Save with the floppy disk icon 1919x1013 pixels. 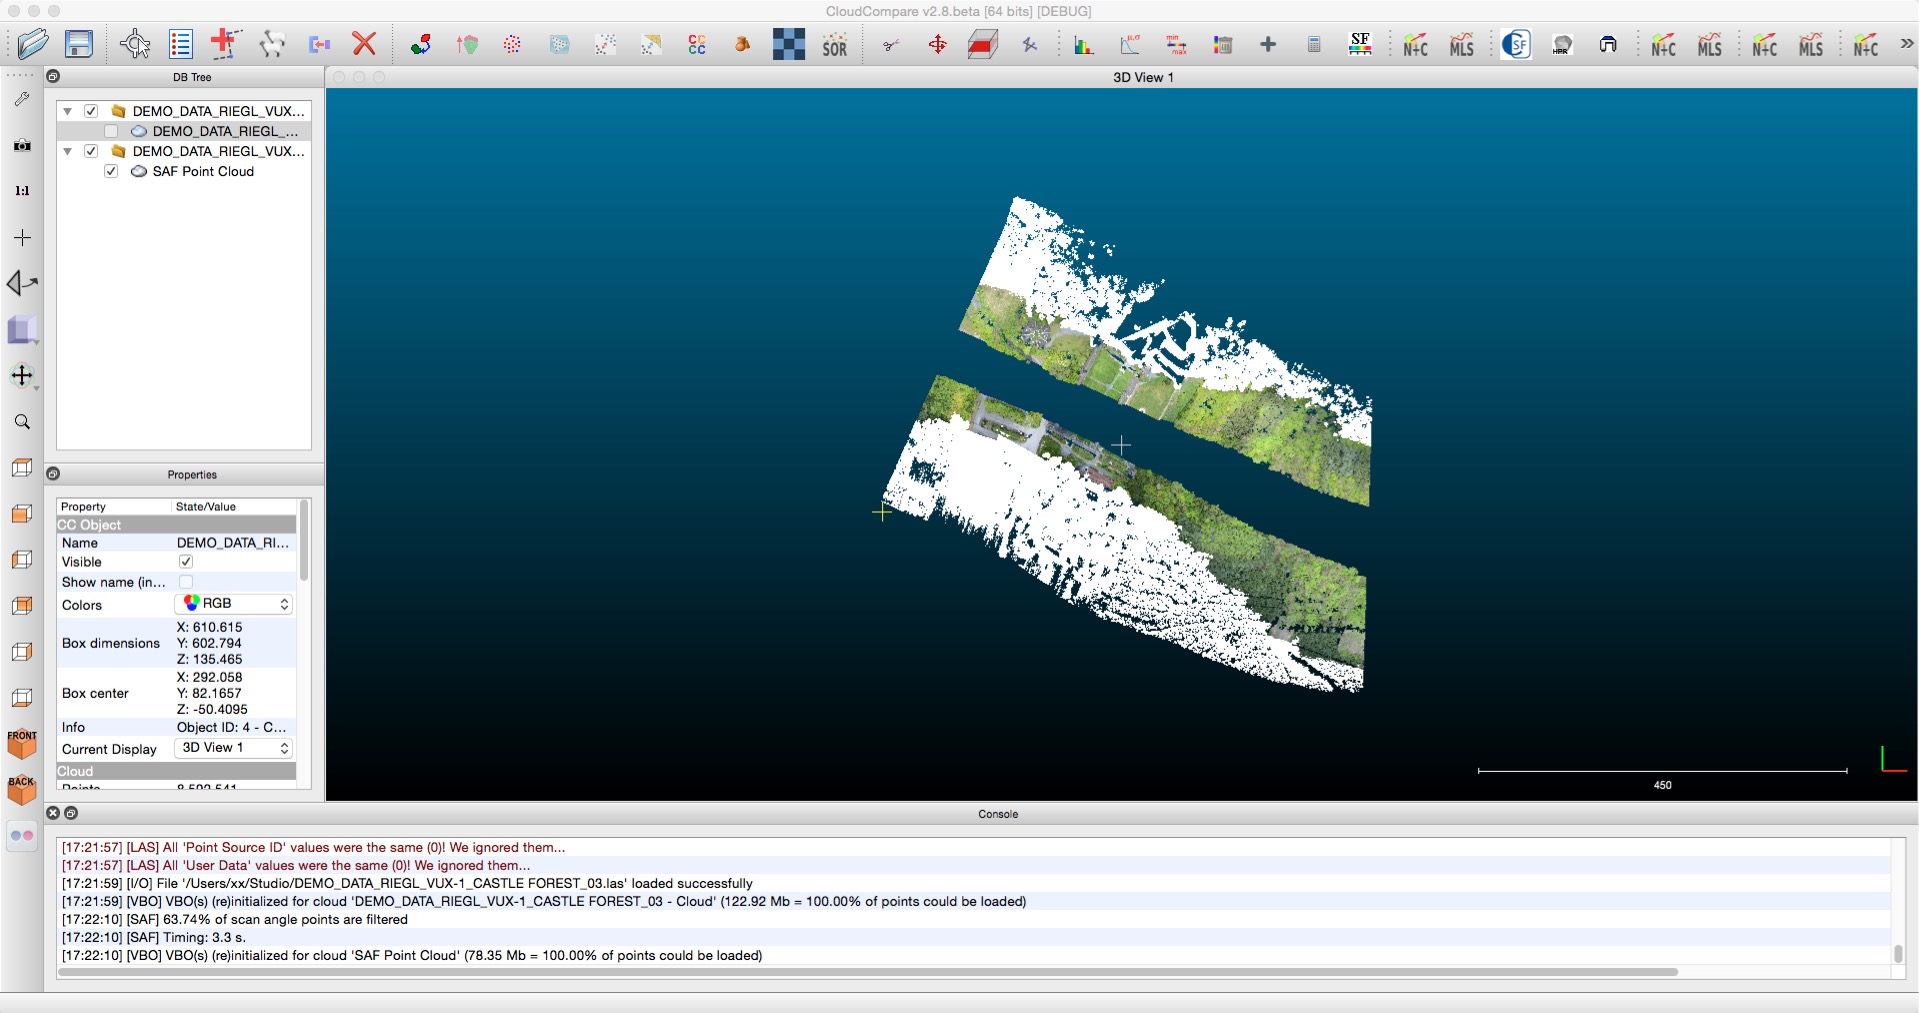coord(79,44)
